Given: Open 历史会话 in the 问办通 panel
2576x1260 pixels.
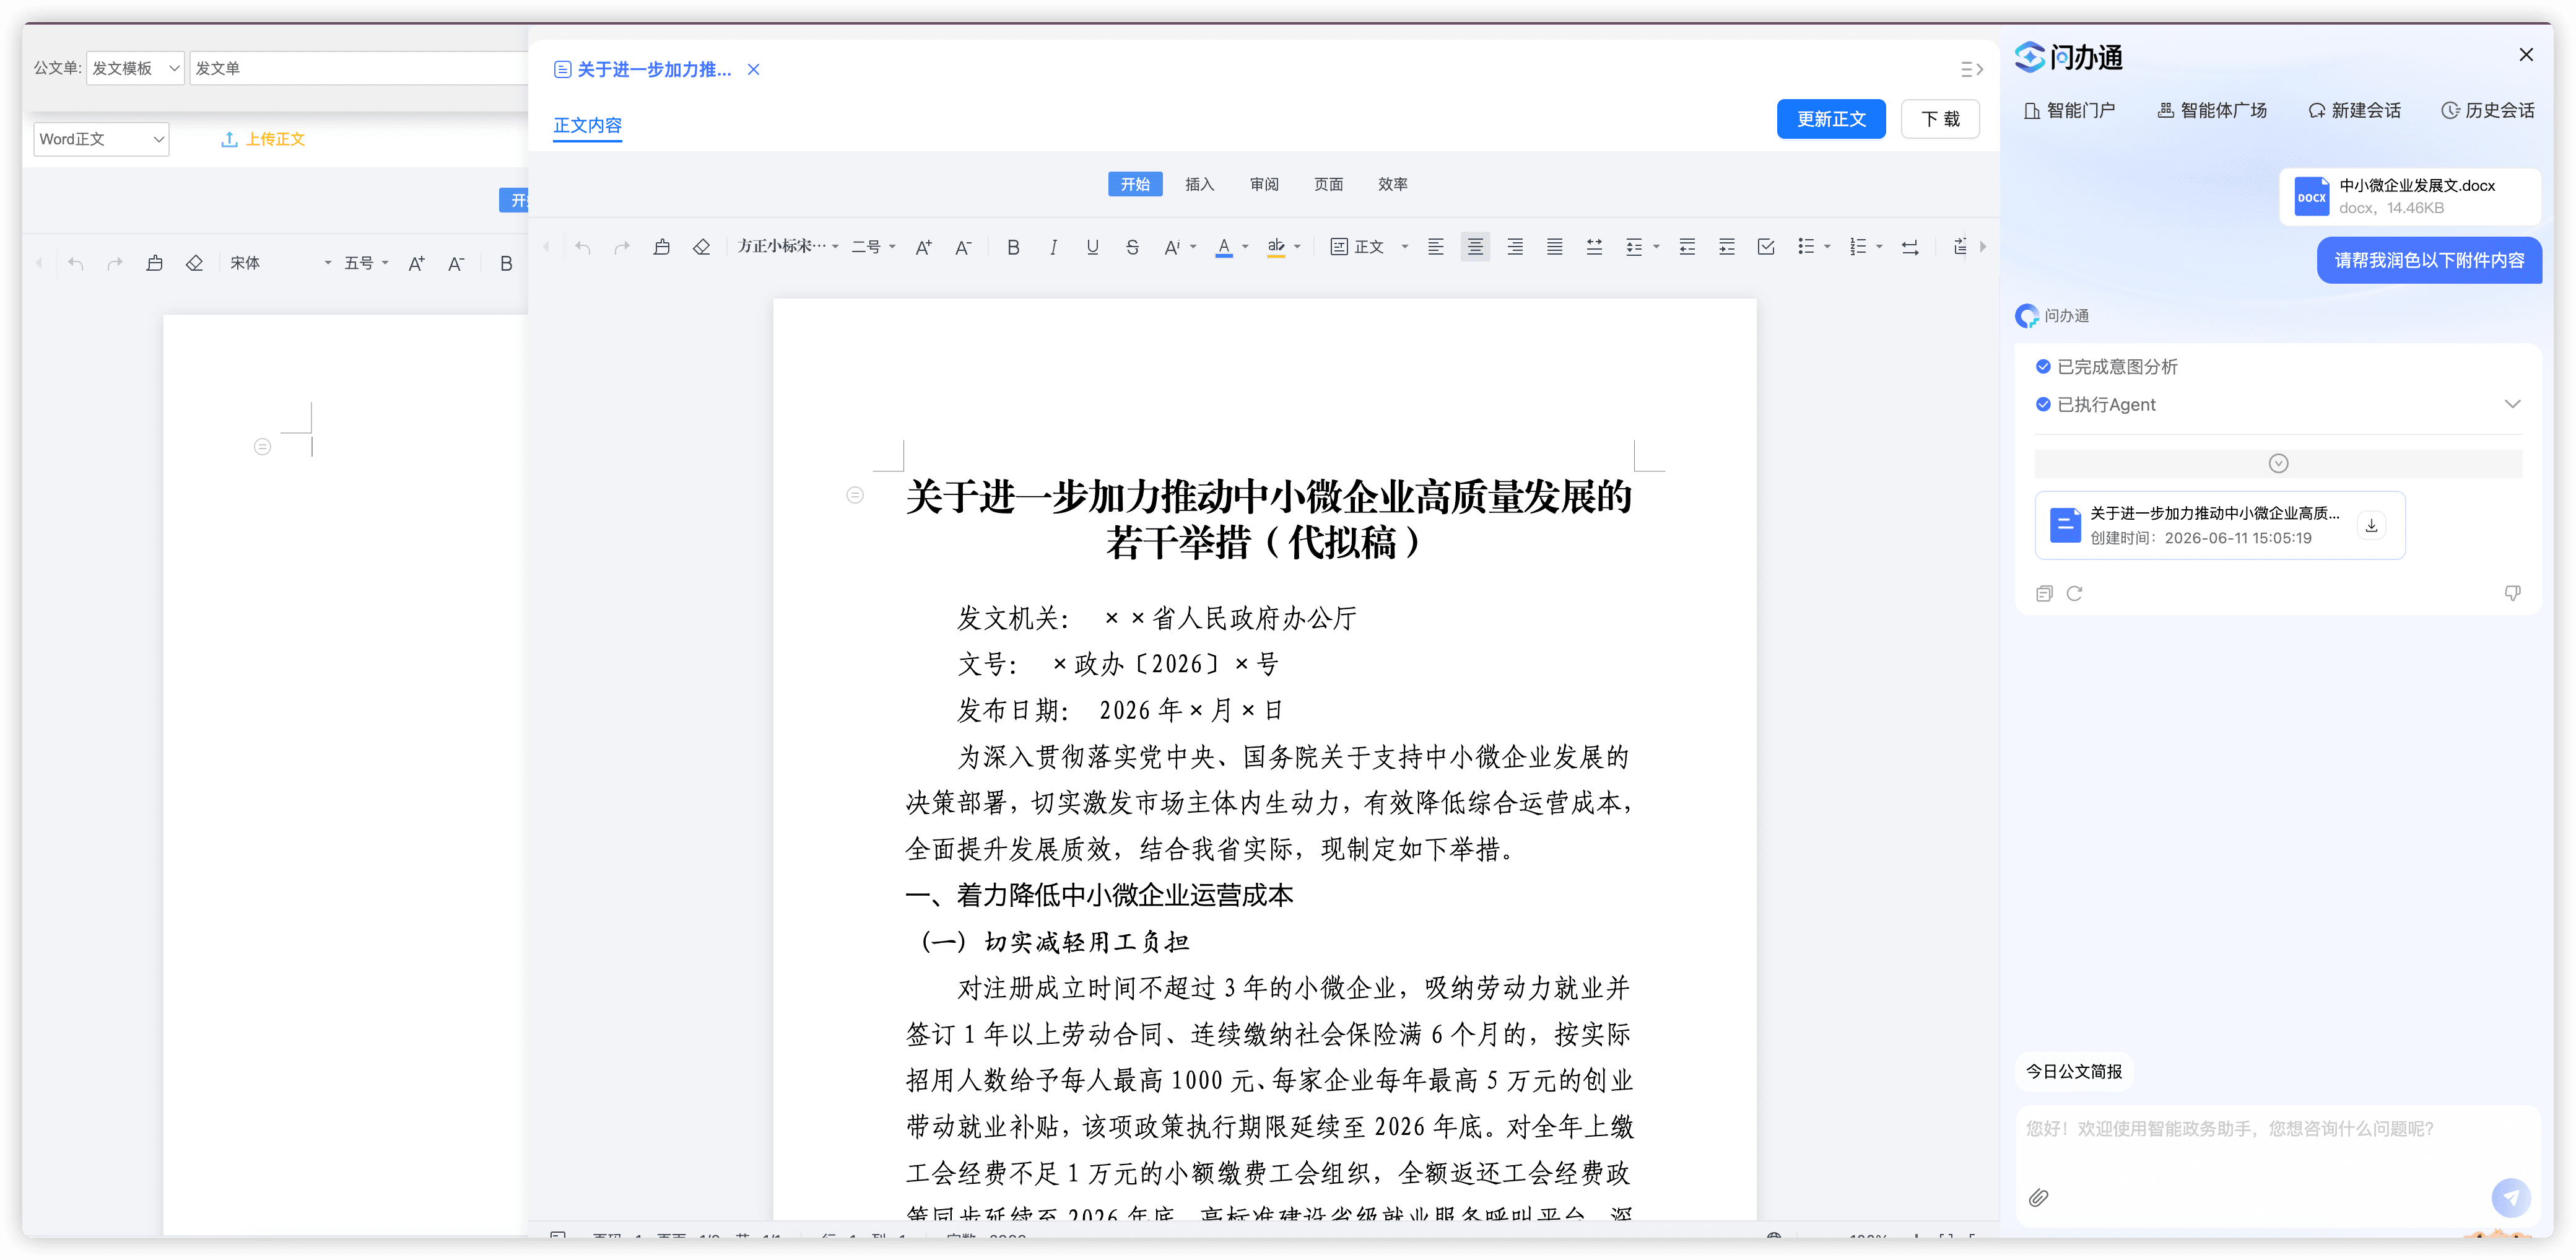Looking at the screenshot, I should (2488, 110).
